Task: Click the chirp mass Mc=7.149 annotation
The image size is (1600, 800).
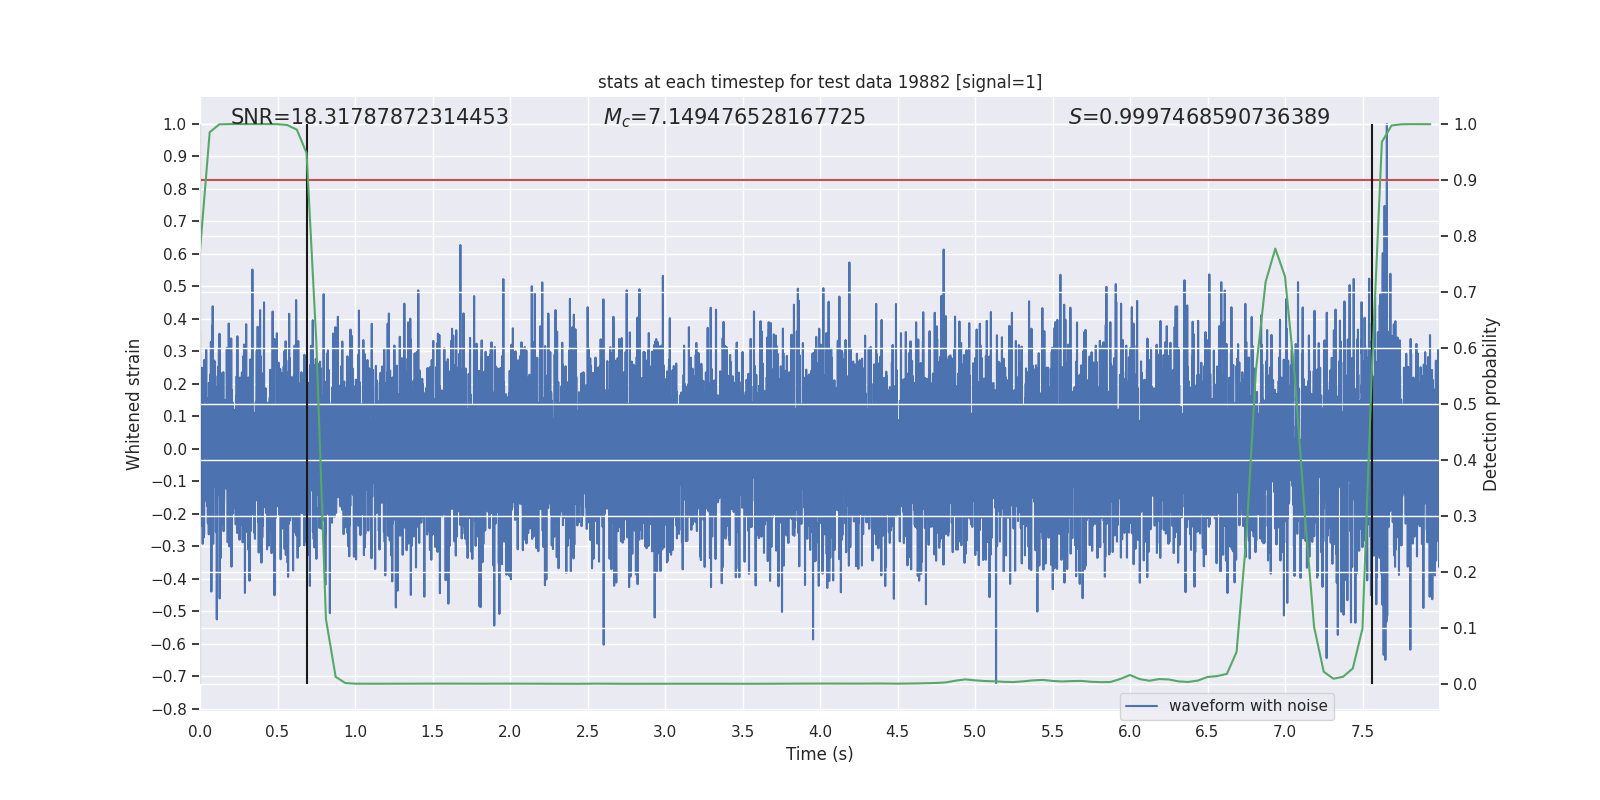Action: pos(734,117)
